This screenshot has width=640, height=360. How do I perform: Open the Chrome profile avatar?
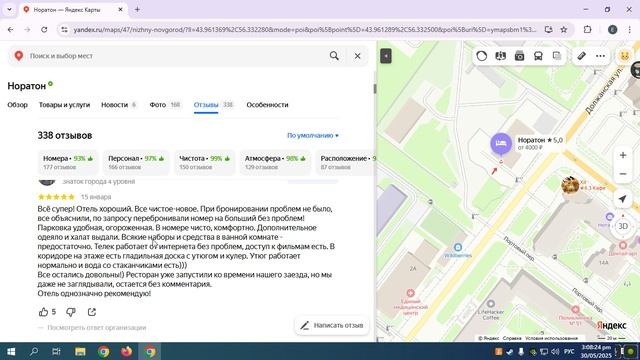tap(612, 30)
